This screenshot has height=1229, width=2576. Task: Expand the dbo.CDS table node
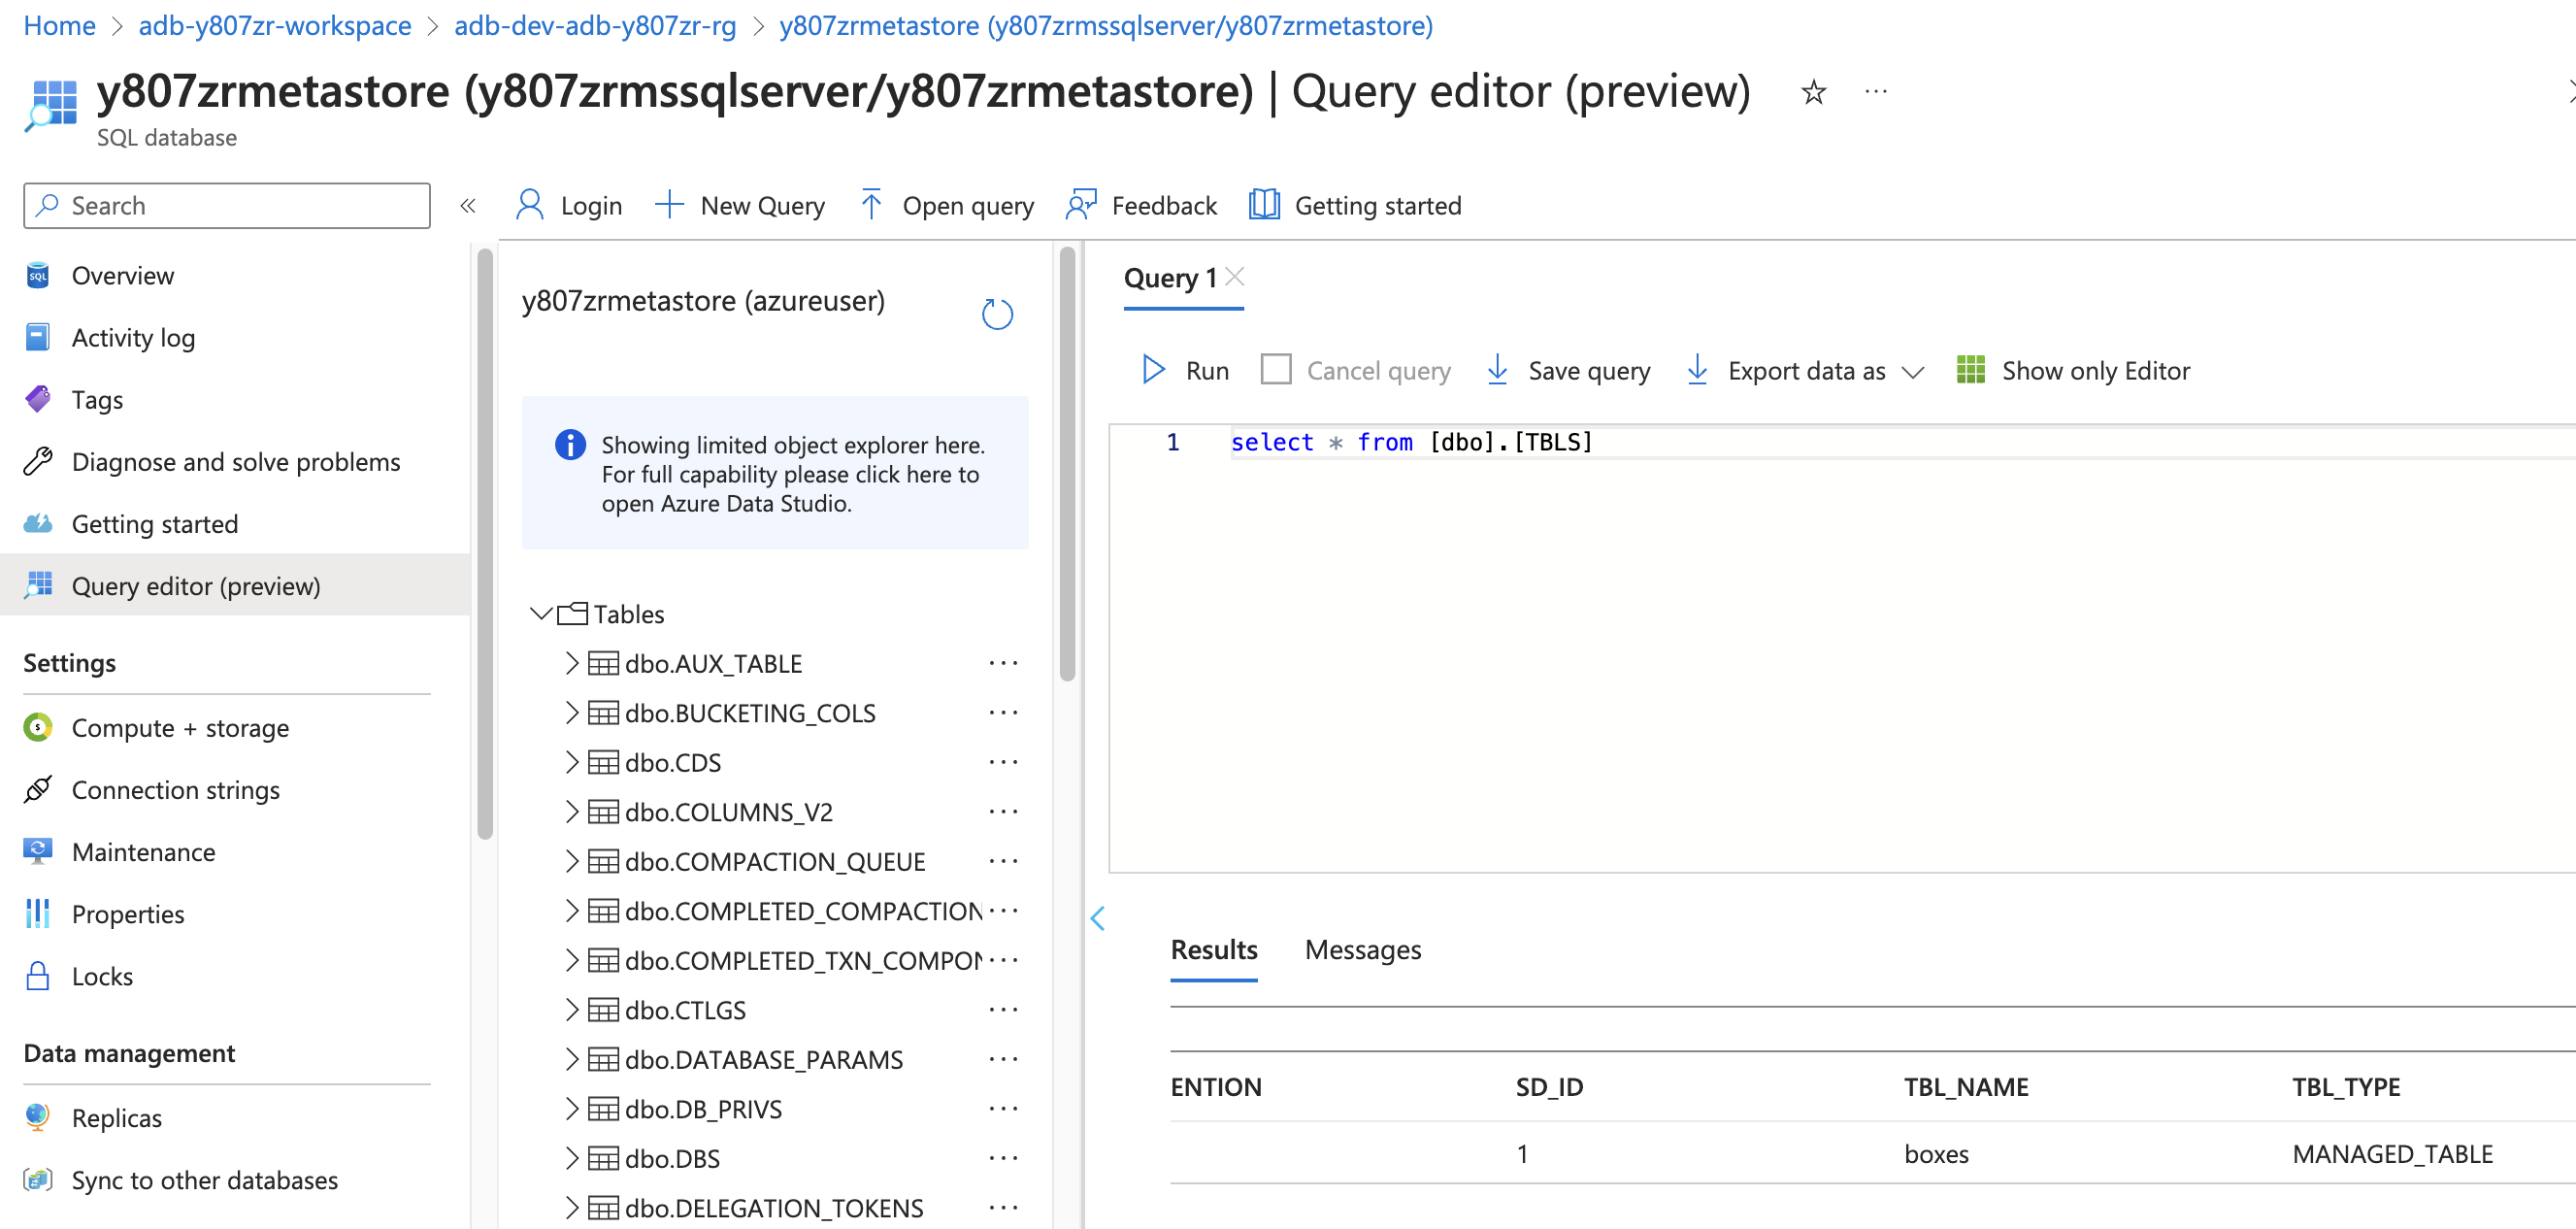[571, 761]
